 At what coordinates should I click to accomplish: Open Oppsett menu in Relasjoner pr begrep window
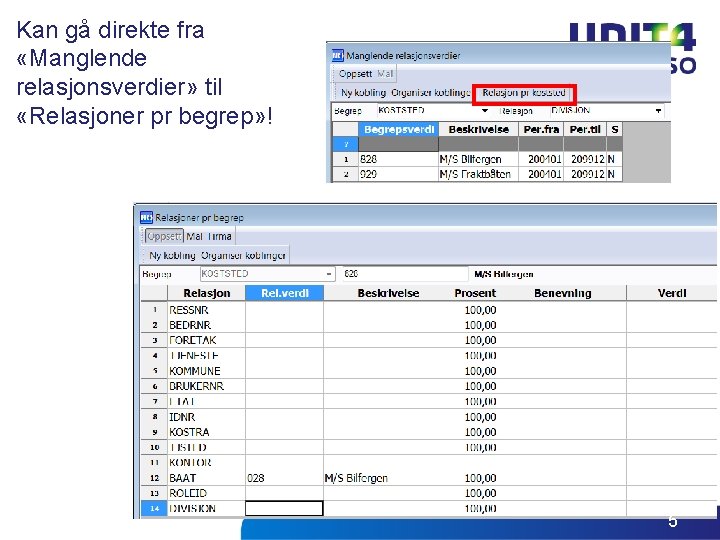(164, 236)
